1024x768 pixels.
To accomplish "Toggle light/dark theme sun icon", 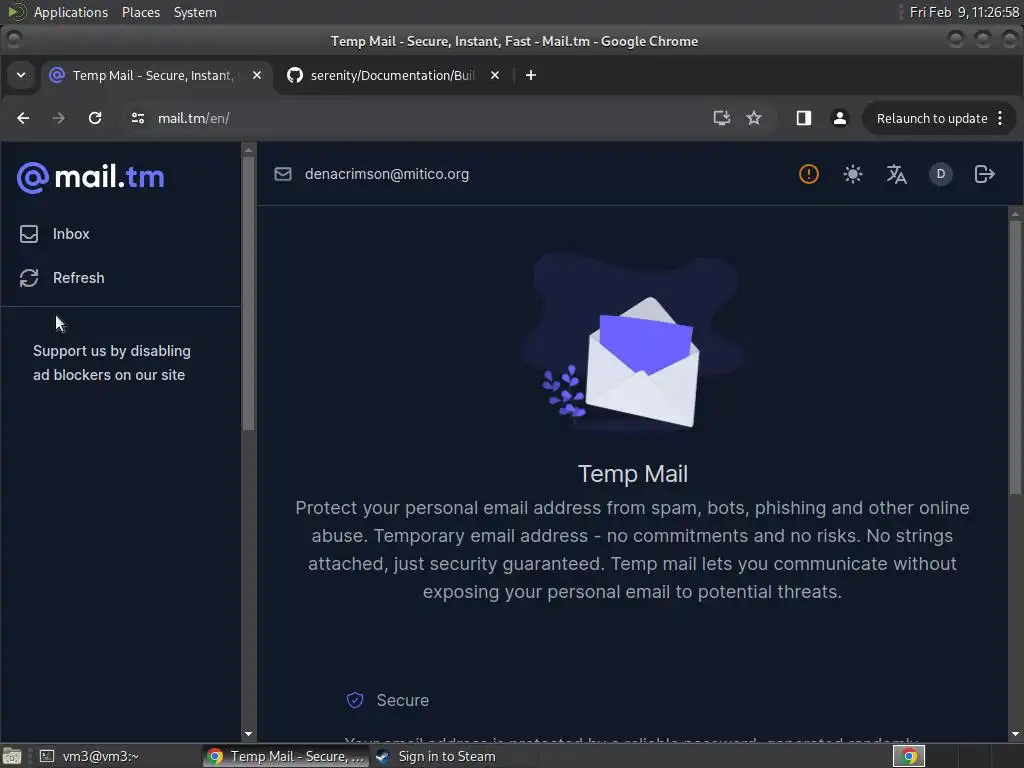I will point(852,174).
